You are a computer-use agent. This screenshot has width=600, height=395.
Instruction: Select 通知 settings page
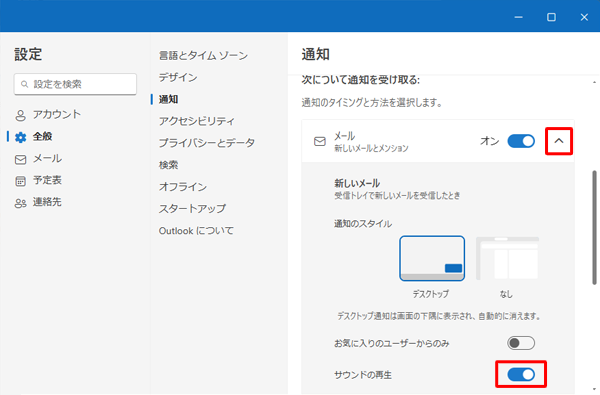point(168,99)
